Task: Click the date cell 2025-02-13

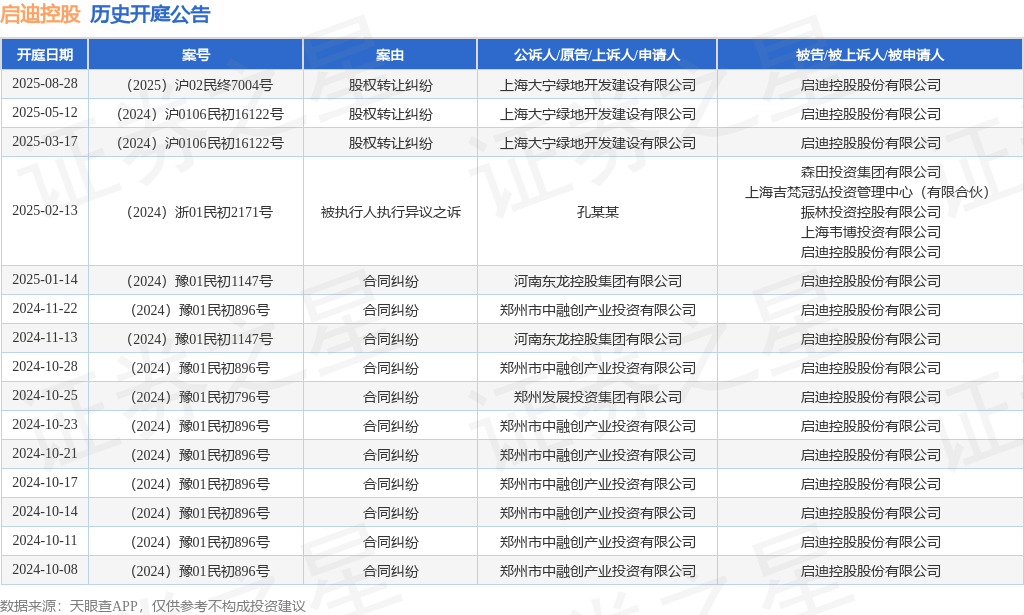Action: click(44, 210)
